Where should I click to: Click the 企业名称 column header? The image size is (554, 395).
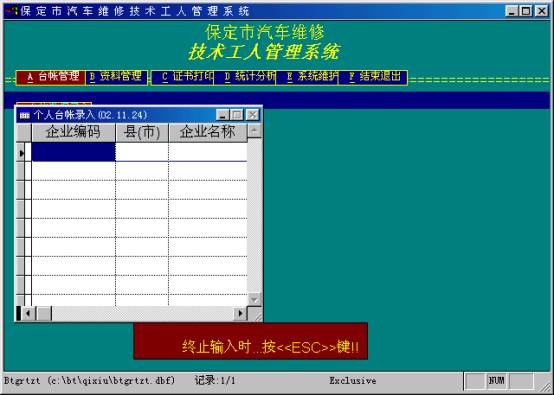(208, 132)
